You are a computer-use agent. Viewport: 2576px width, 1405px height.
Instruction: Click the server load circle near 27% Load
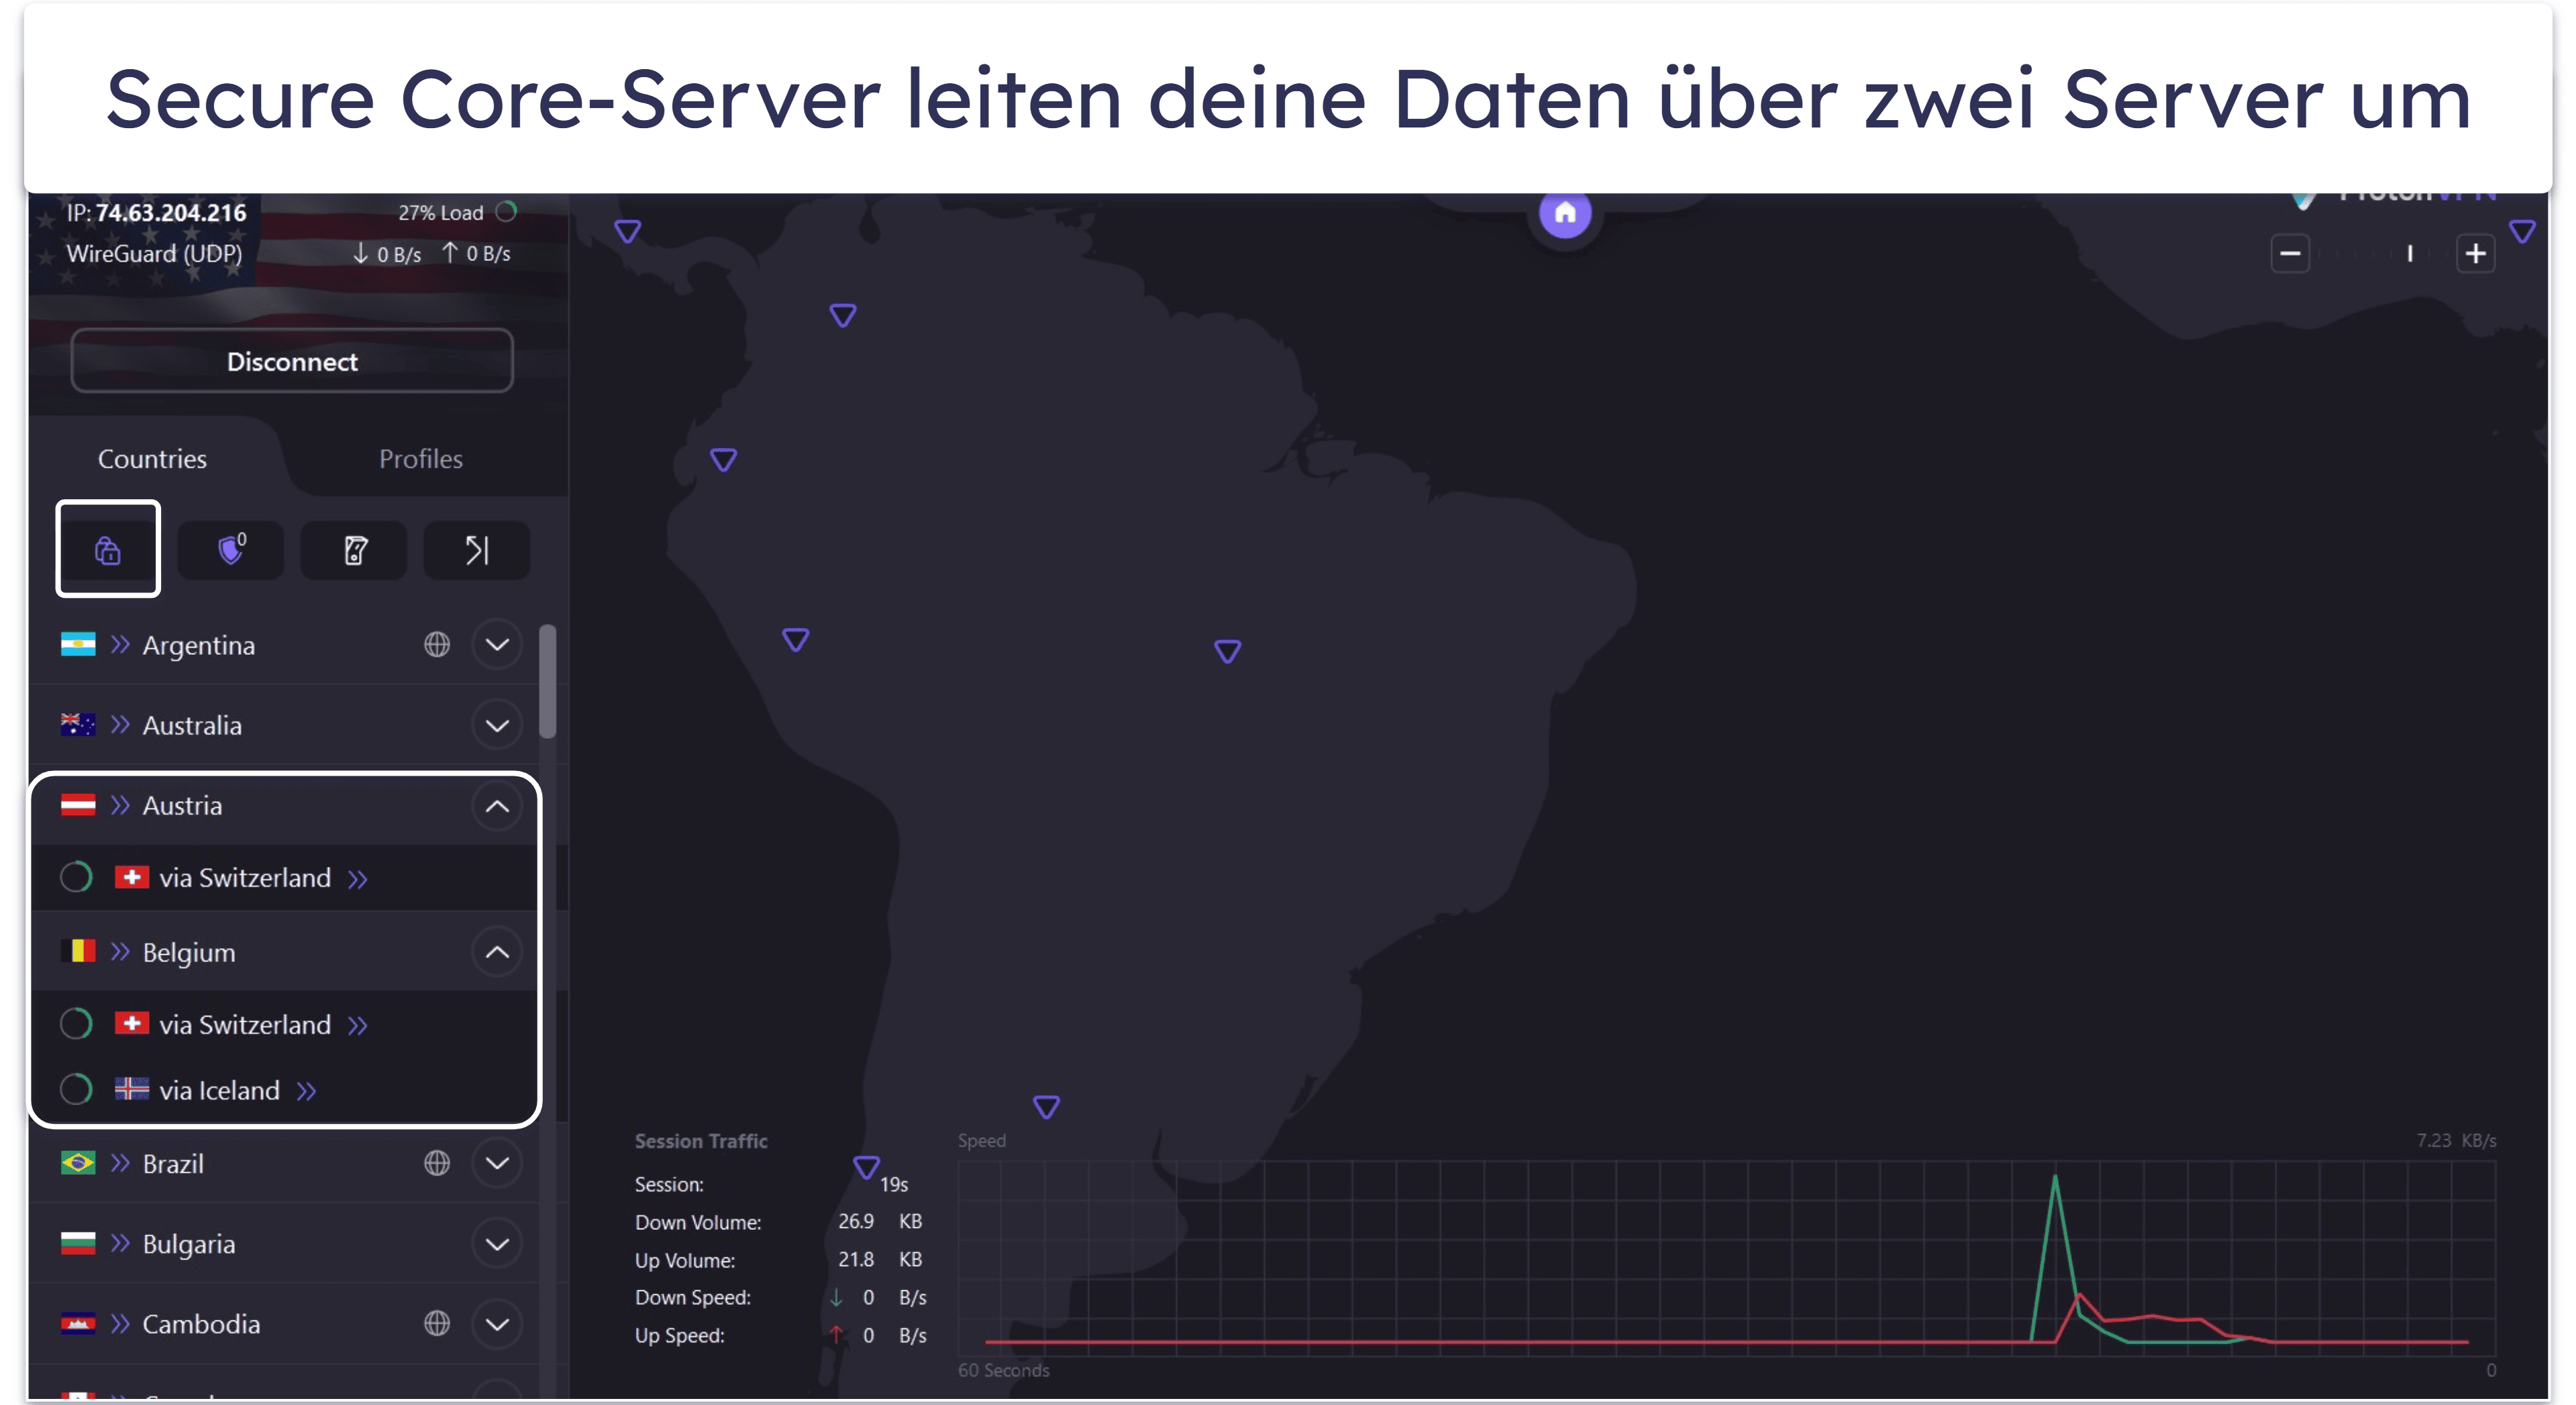[x=507, y=211]
